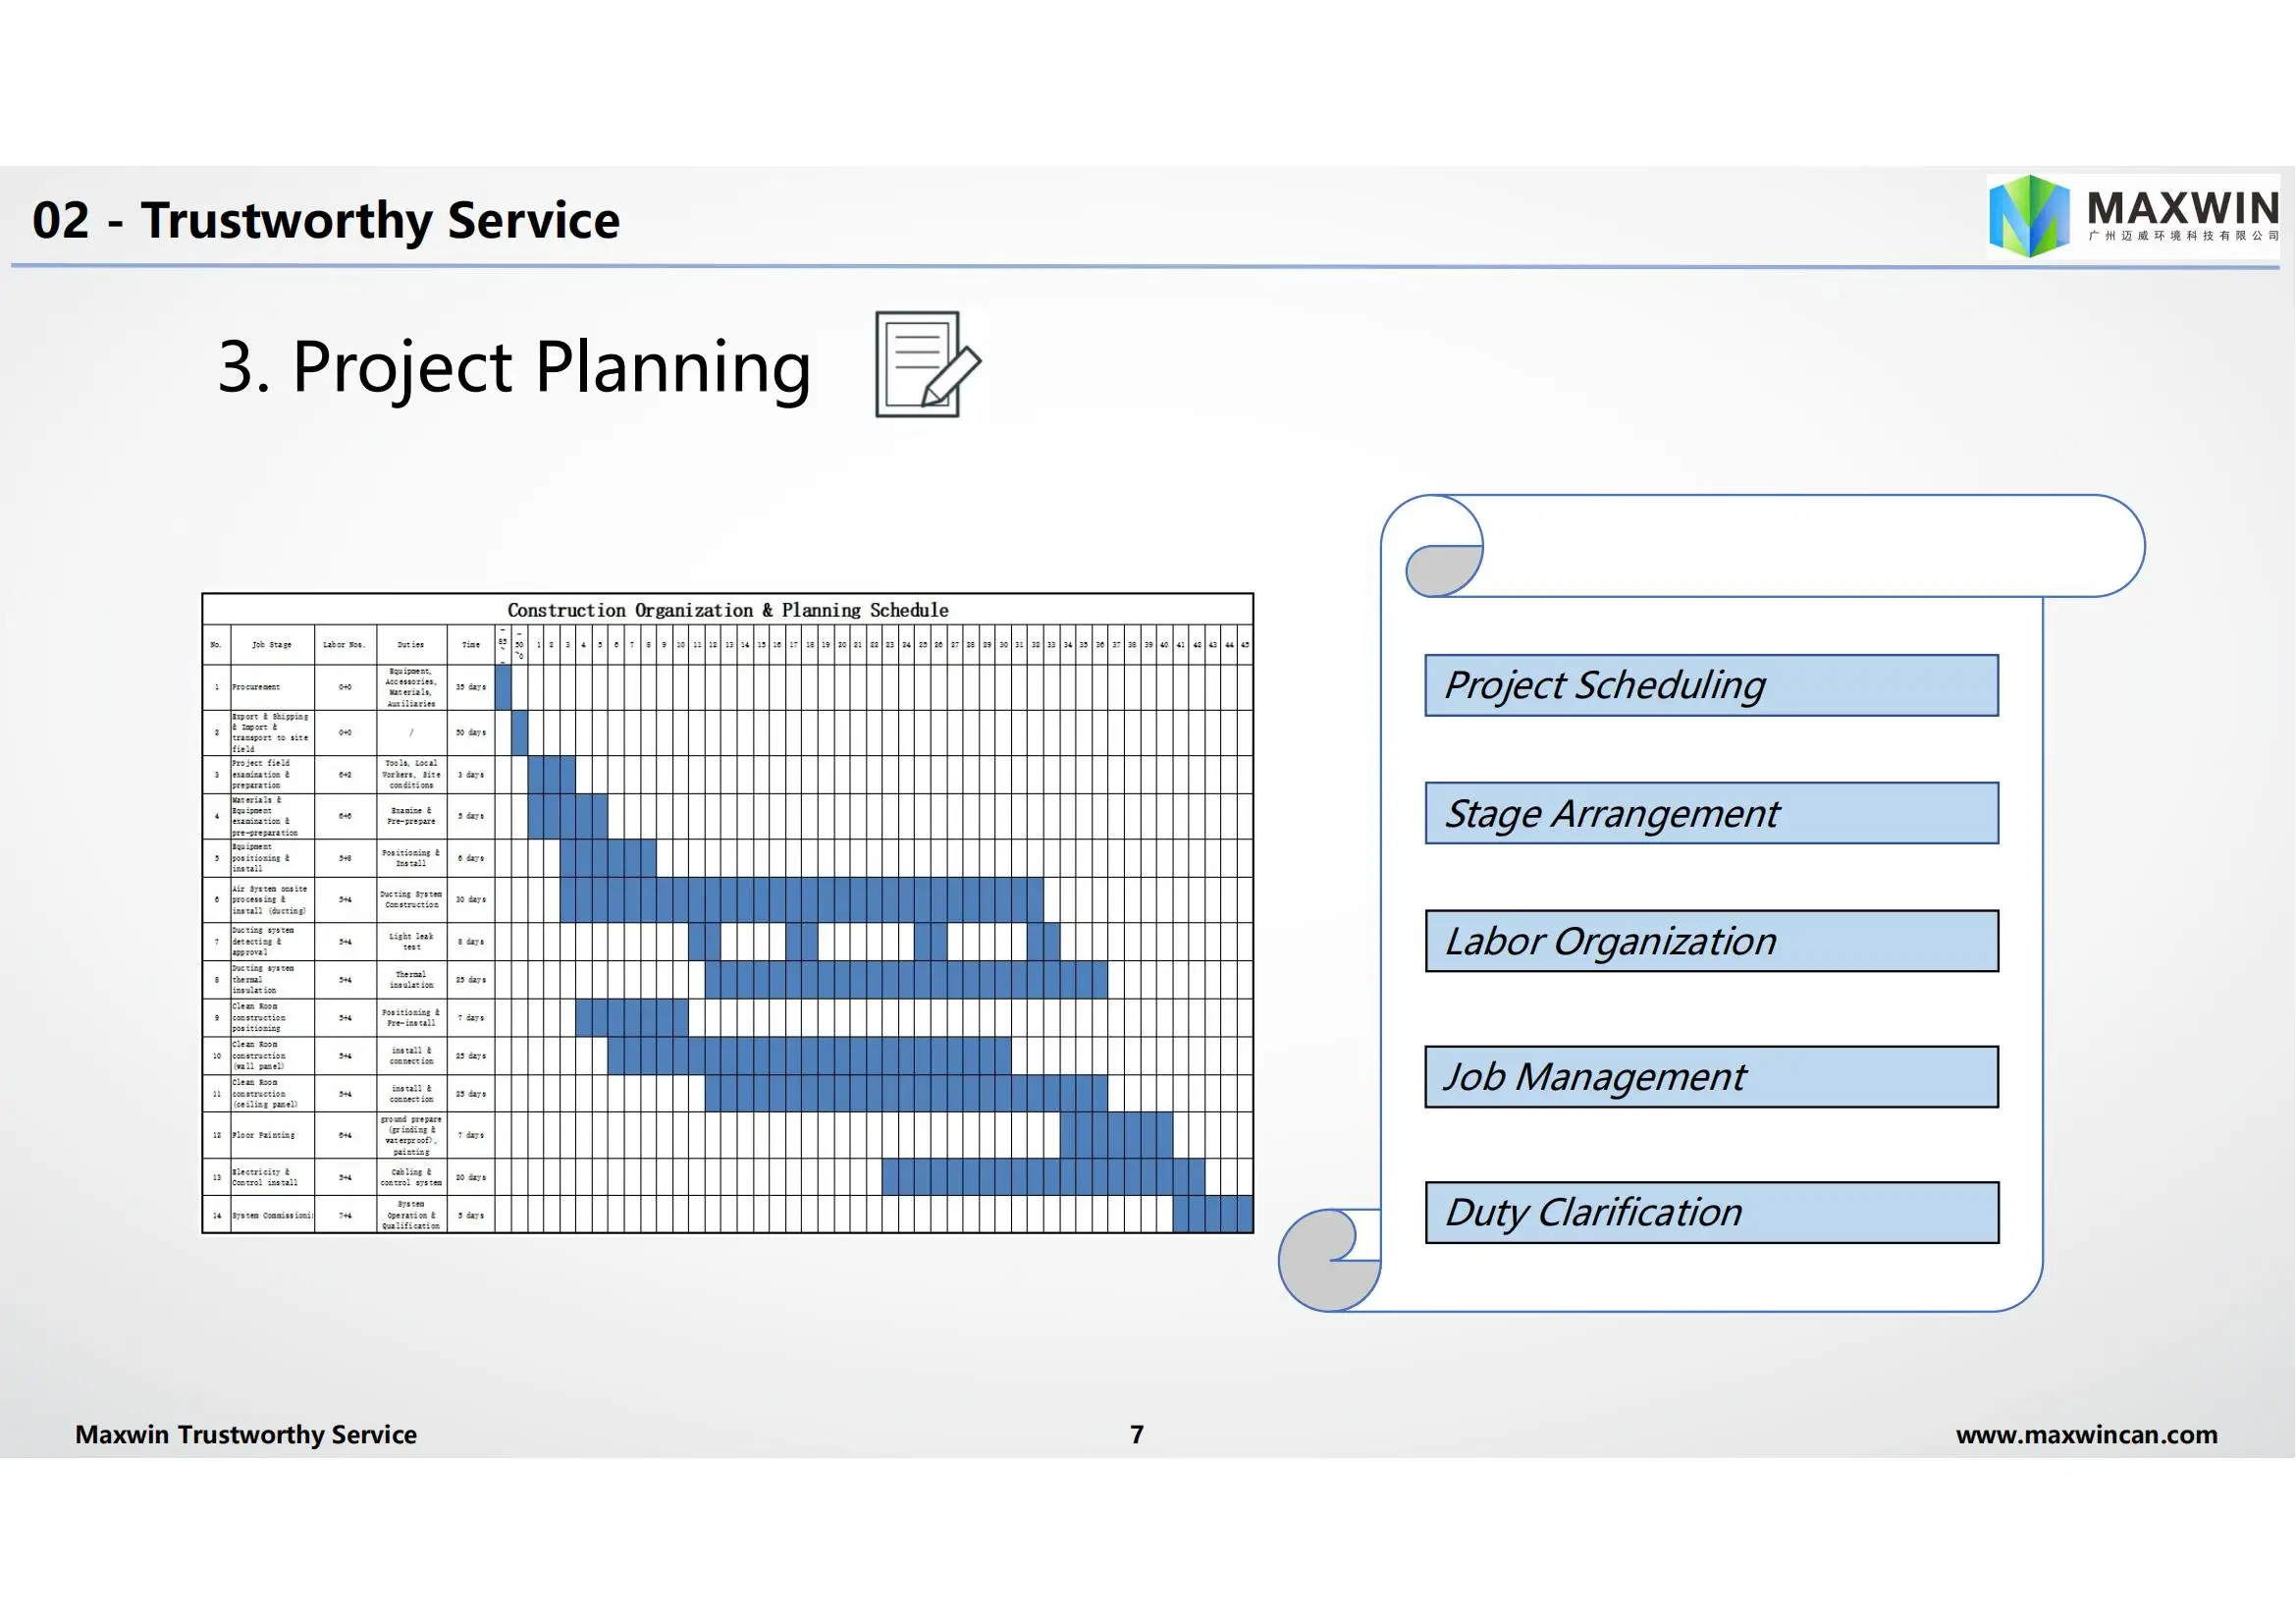Click the green-blue M logo cube
Viewport: 2296px width, 1624px height.
[x=2029, y=216]
